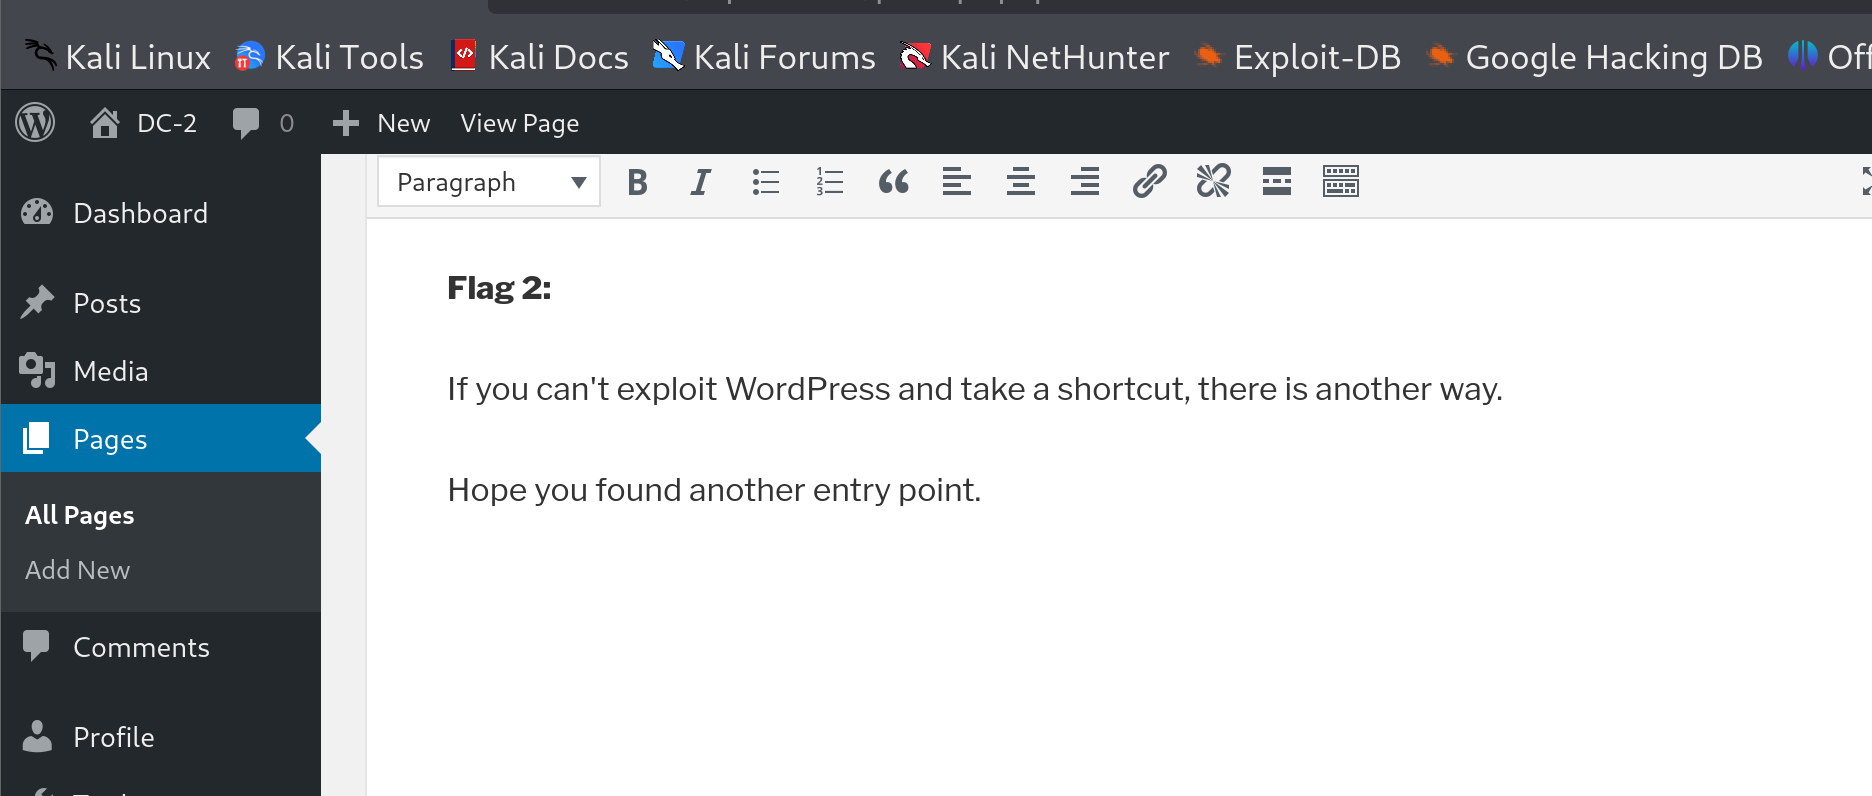The width and height of the screenshot is (1872, 796).
Task: Click Add New under Pages
Action: coord(77,570)
